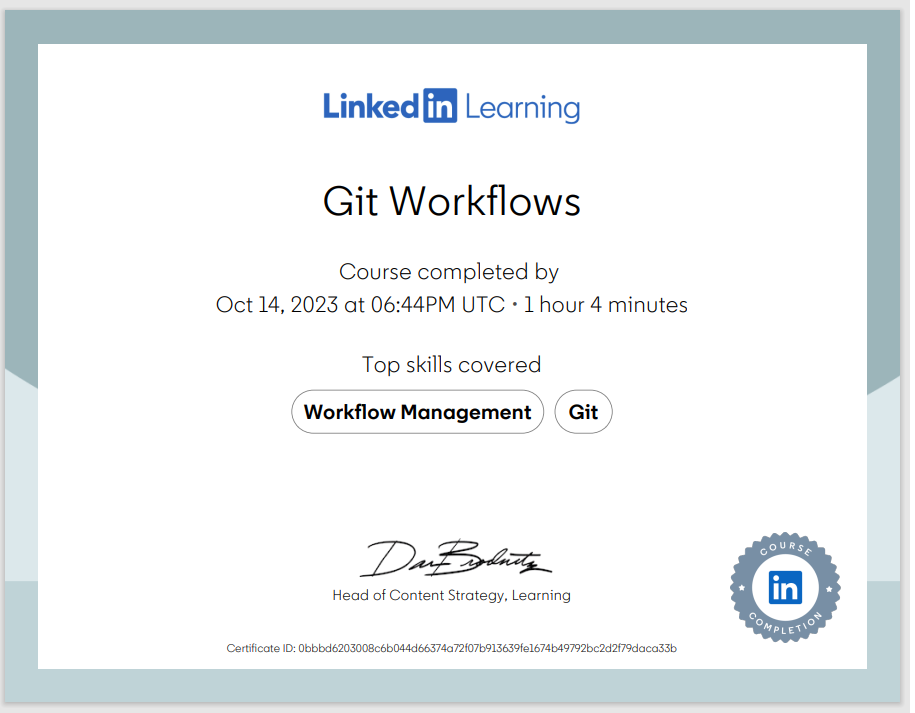Click the "at" word in the completion line
The image size is (915, 713).
(354, 305)
